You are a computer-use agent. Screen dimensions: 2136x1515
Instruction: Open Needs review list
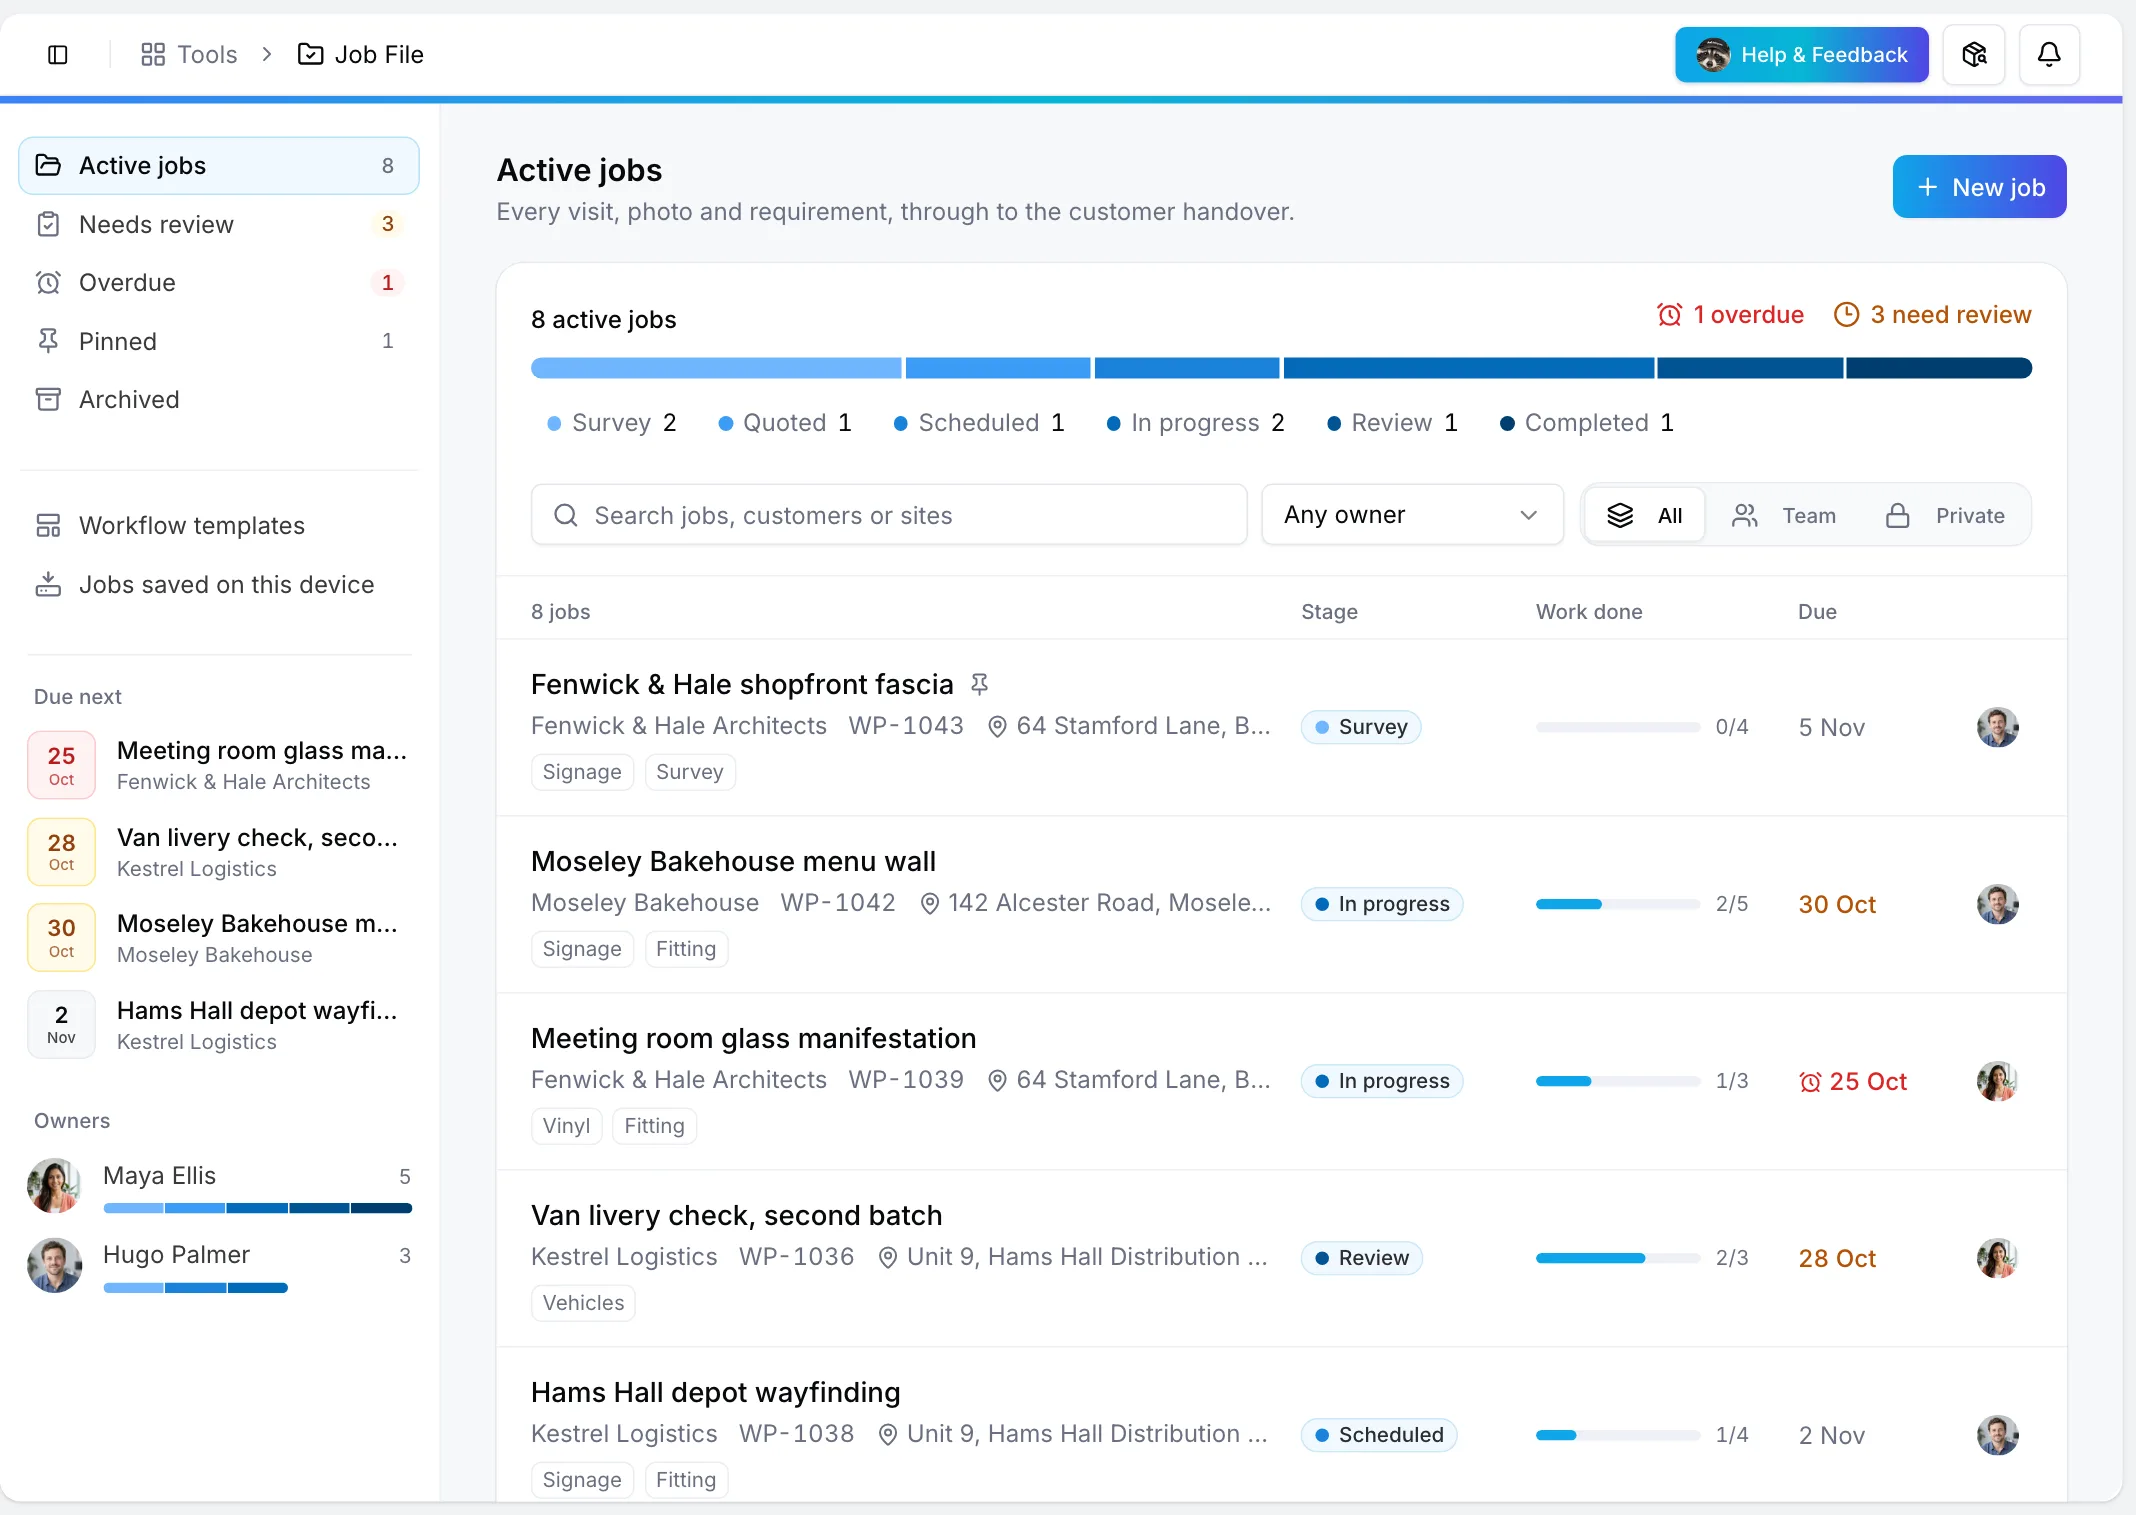(219, 224)
